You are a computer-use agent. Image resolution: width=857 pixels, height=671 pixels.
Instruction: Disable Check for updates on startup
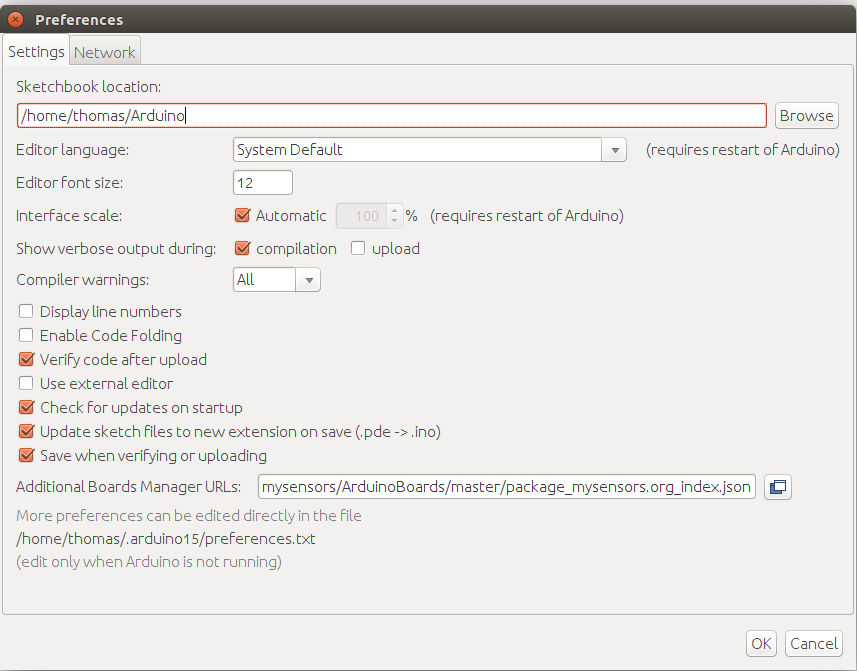click(25, 407)
